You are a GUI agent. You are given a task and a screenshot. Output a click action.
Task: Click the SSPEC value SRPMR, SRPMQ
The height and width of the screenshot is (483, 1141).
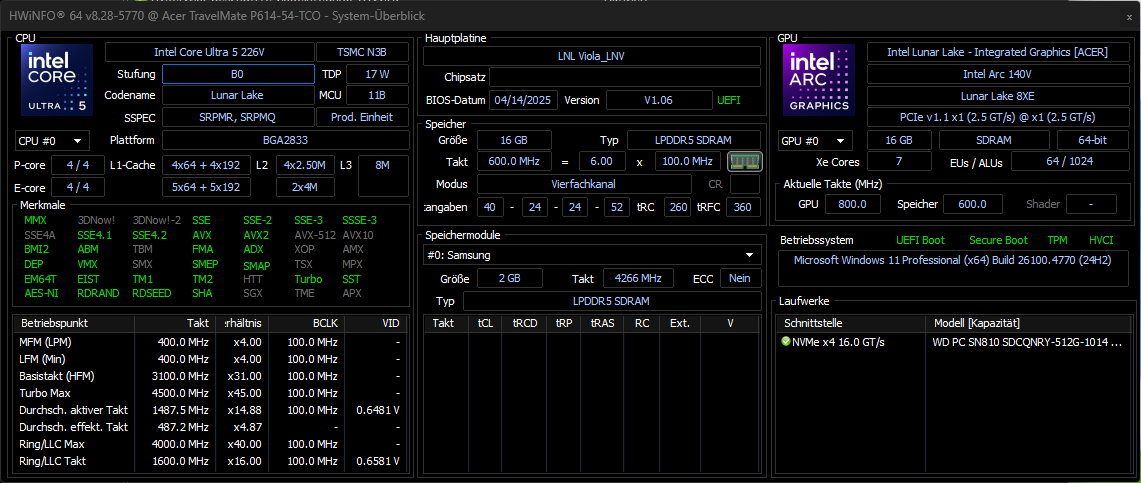pyautogui.click(x=238, y=117)
